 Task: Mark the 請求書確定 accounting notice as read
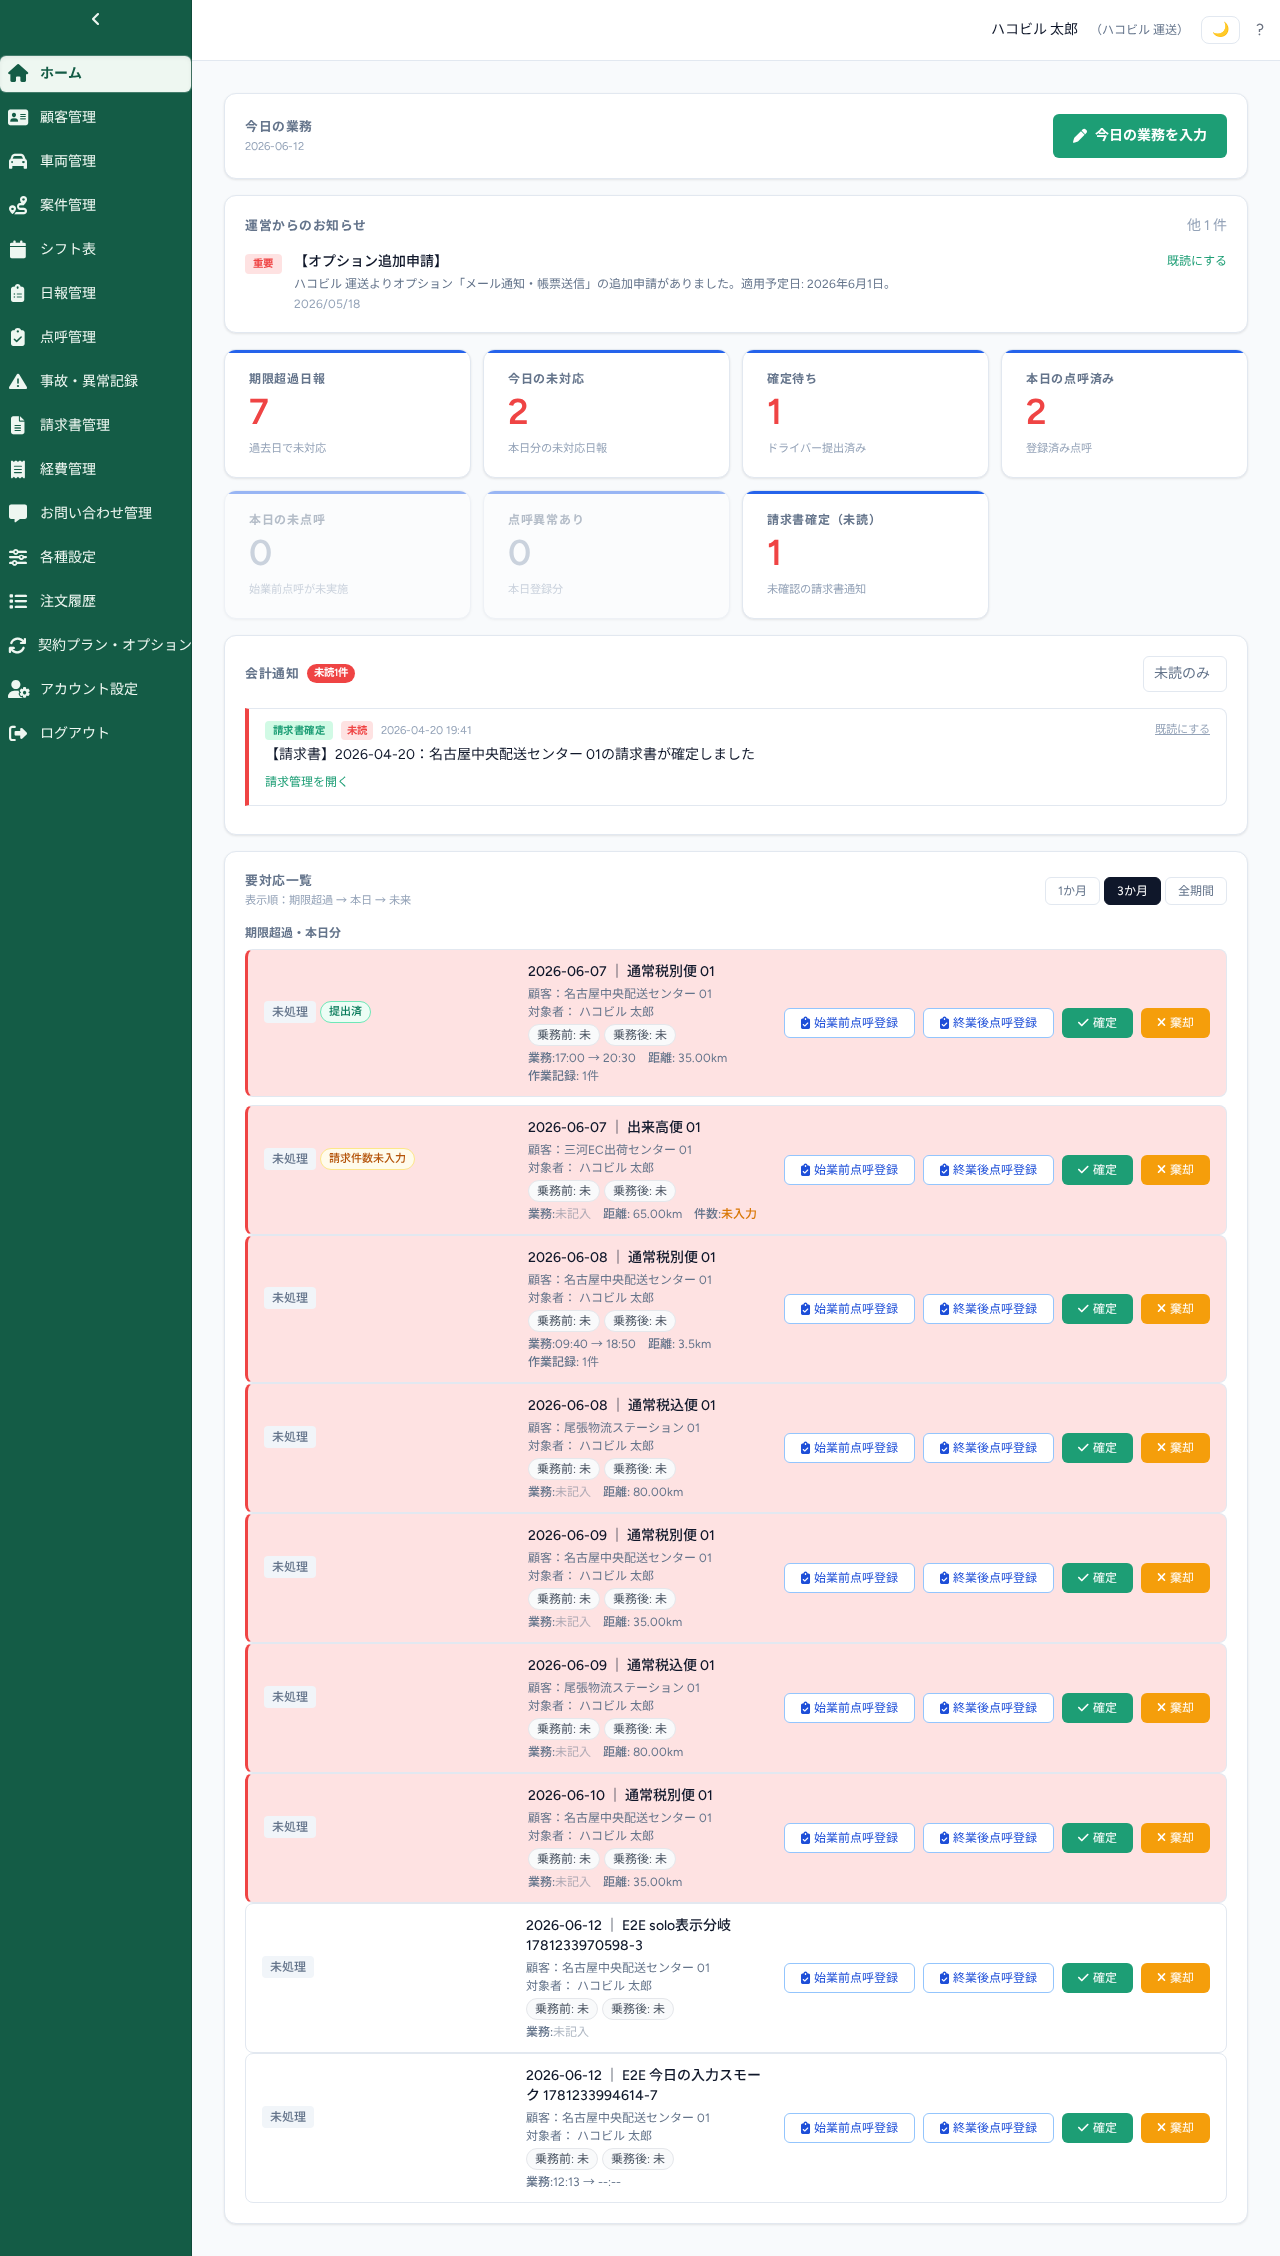pyautogui.click(x=1182, y=729)
